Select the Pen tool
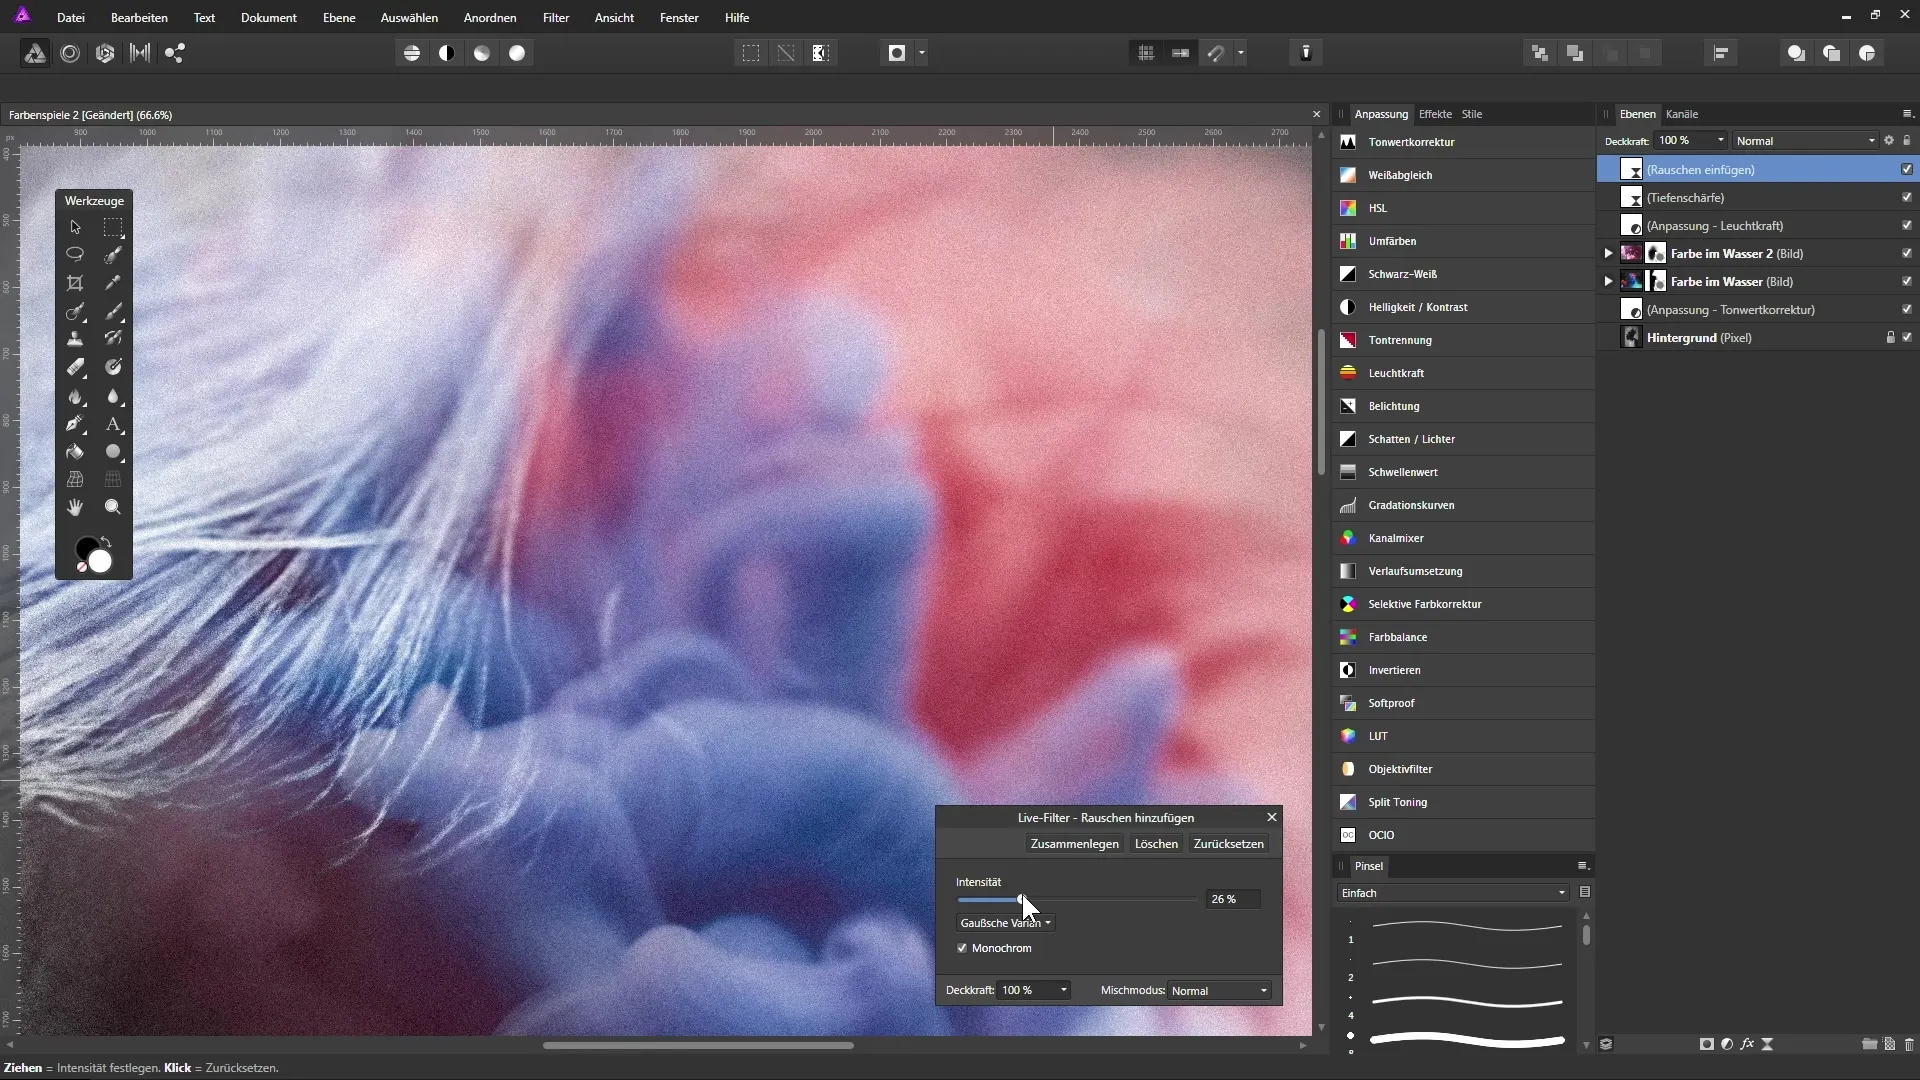 [75, 424]
